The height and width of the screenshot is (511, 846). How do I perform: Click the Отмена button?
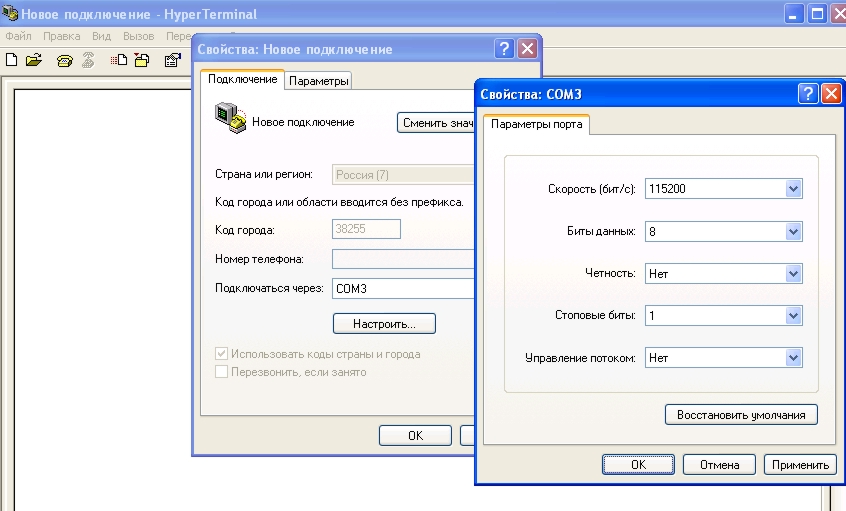pos(719,465)
